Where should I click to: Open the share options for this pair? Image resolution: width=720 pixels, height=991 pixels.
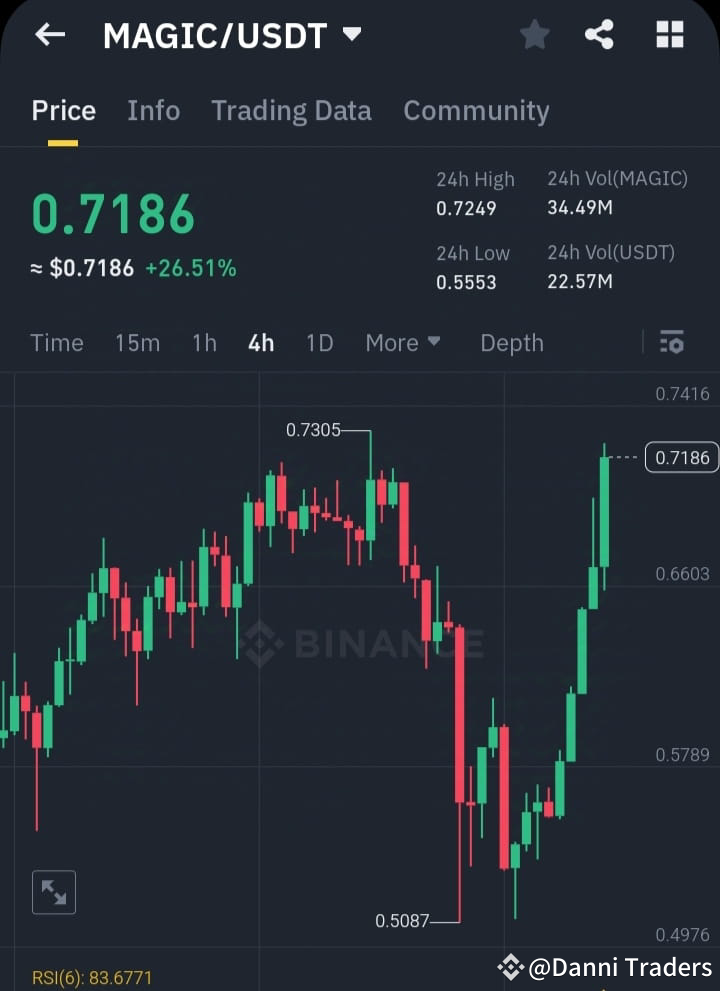coord(600,35)
